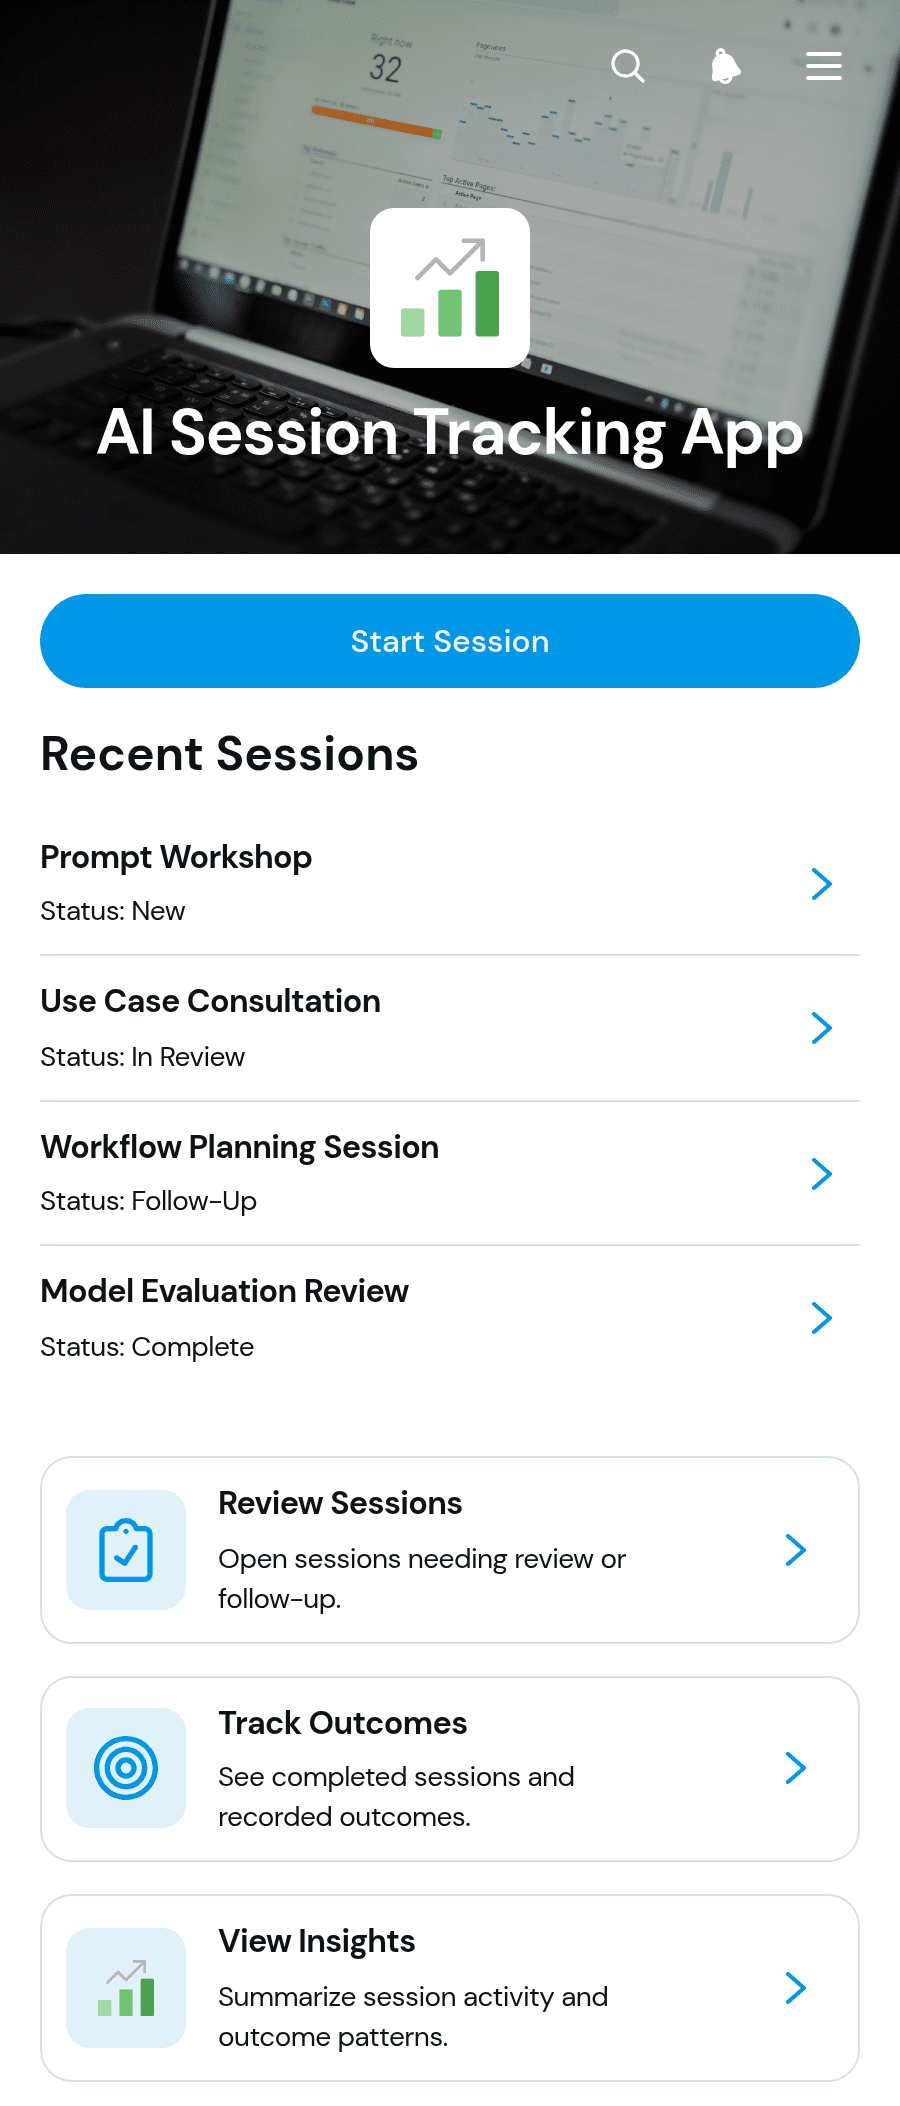The width and height of the screenshot is (900, 2106).
Task: Open Workflow Planning Session chevron arrow
Action: (822, 1174)
